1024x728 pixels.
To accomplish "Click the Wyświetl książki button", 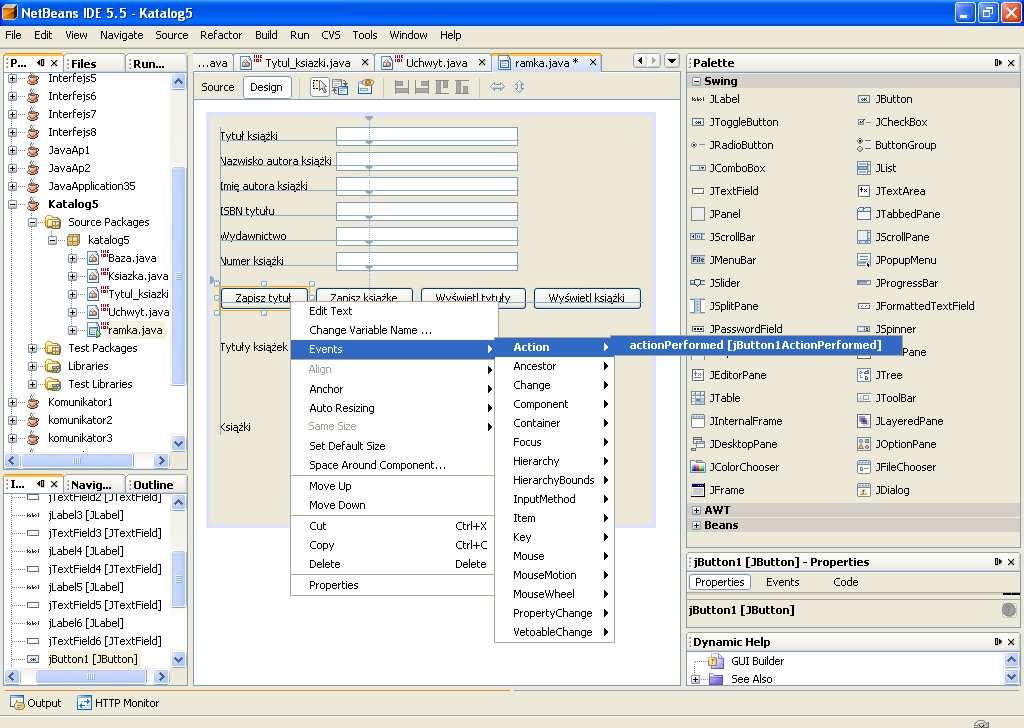I will 586,298.
